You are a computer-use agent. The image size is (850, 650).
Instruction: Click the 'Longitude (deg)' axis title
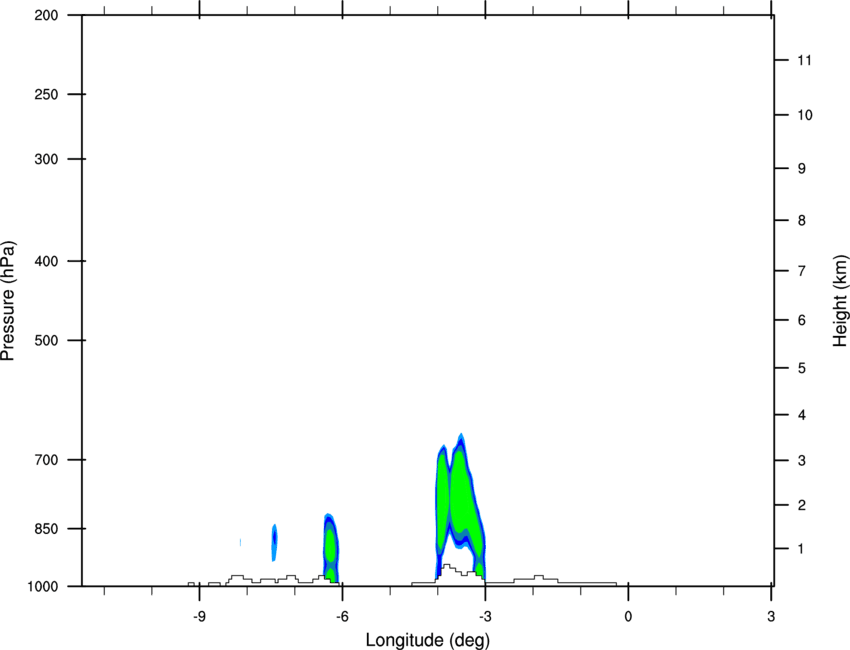tap(428, 640)
